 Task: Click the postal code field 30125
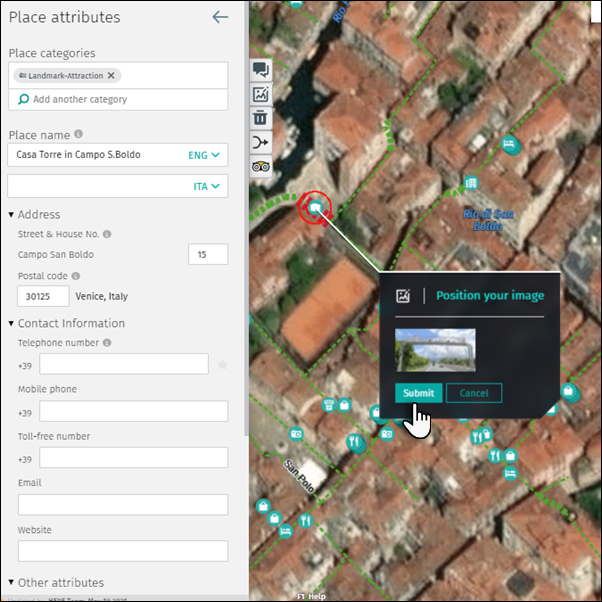tap(43, 296)
